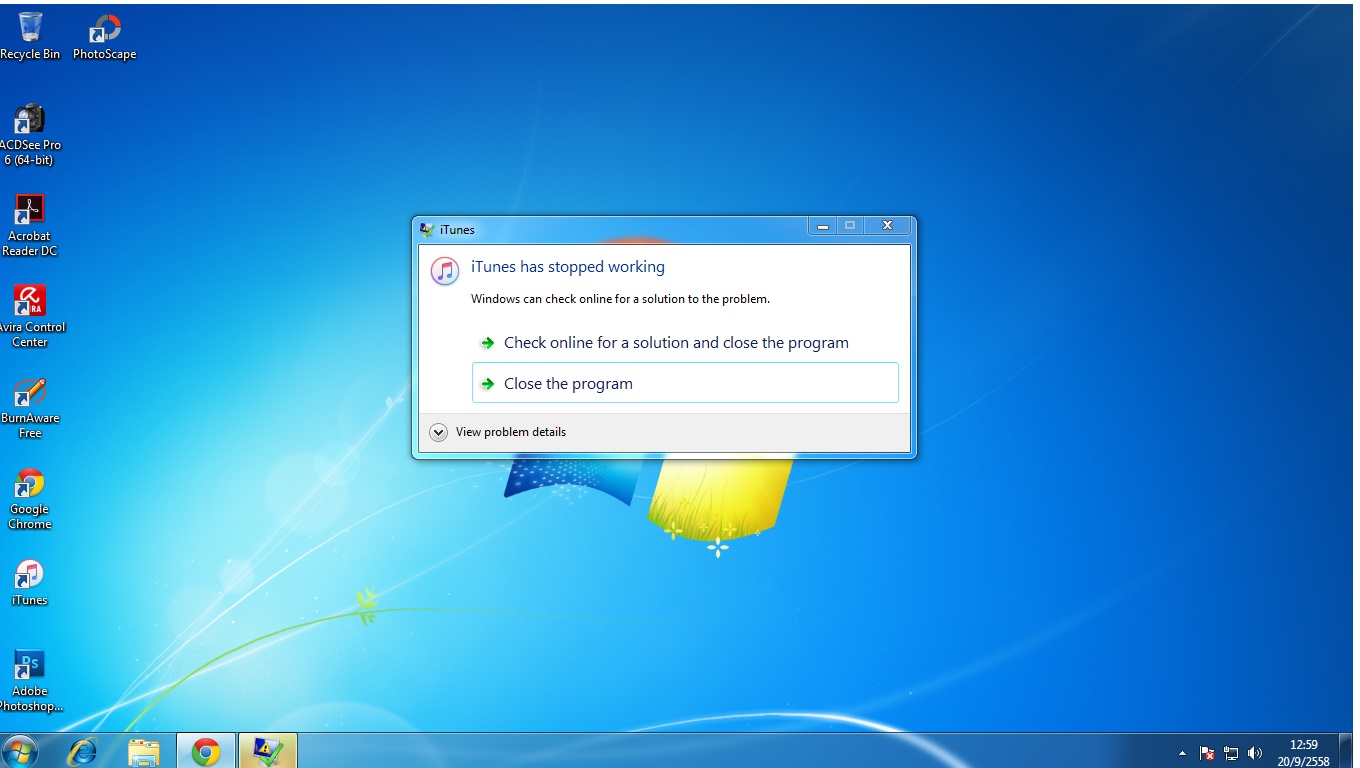Viewport: 1360px width, 768px height.
Task: Select the Google Chrome desktop shortcut
Action: coord(30,498)
